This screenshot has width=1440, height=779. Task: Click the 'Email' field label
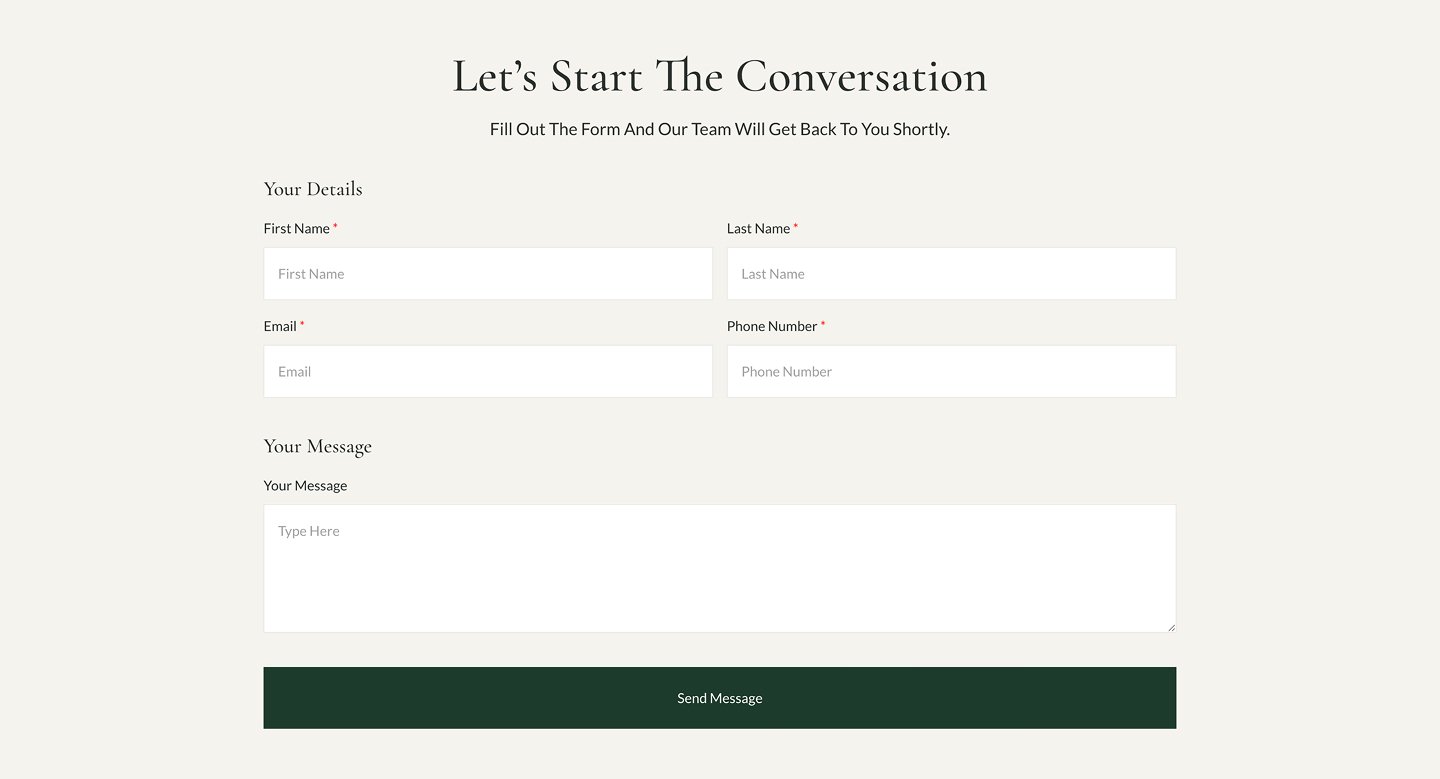(280, 327)
